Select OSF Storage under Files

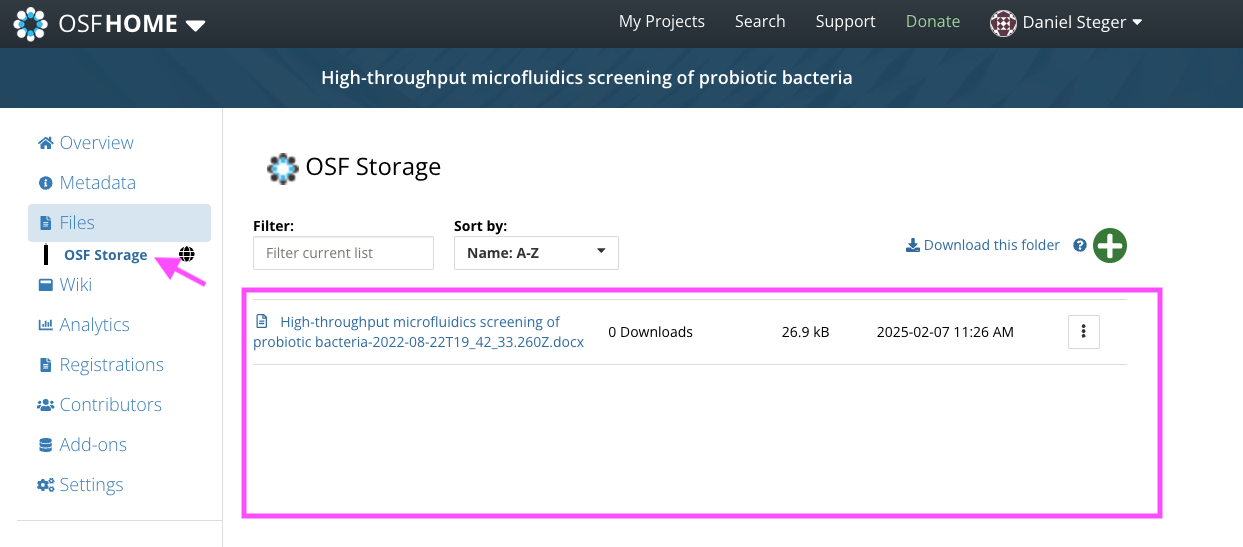pyautogui.click(x=105, y=255)
